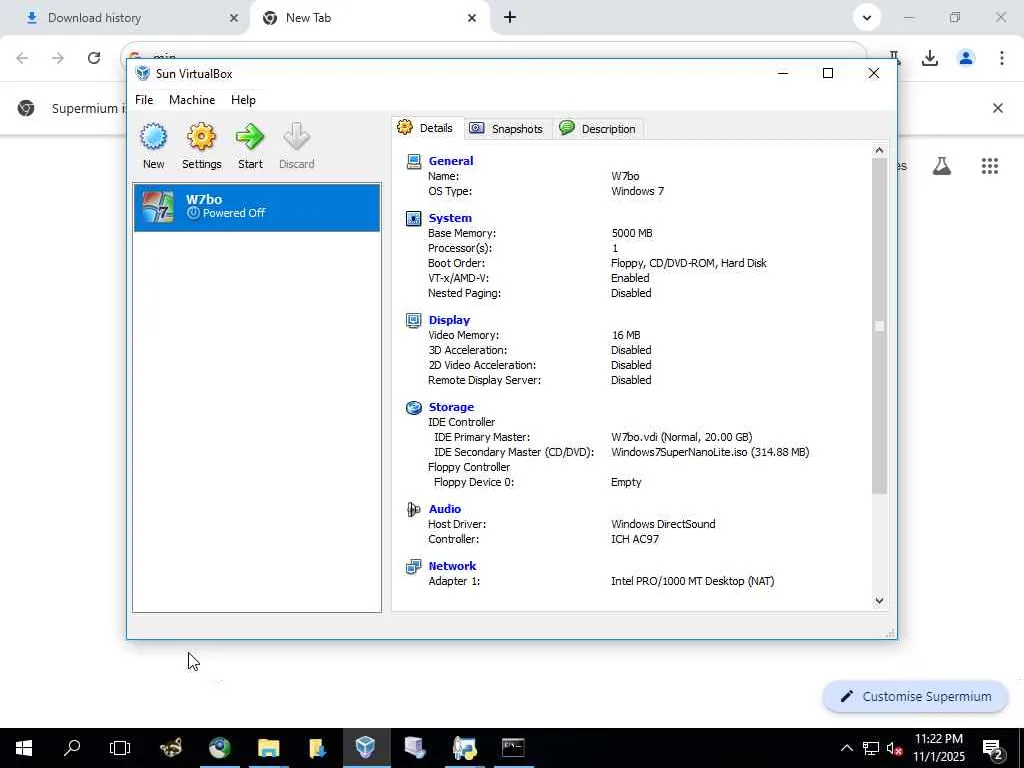Click the Audio section speaker icon
The image size is (1024, 768).
(x=413, y=509)
